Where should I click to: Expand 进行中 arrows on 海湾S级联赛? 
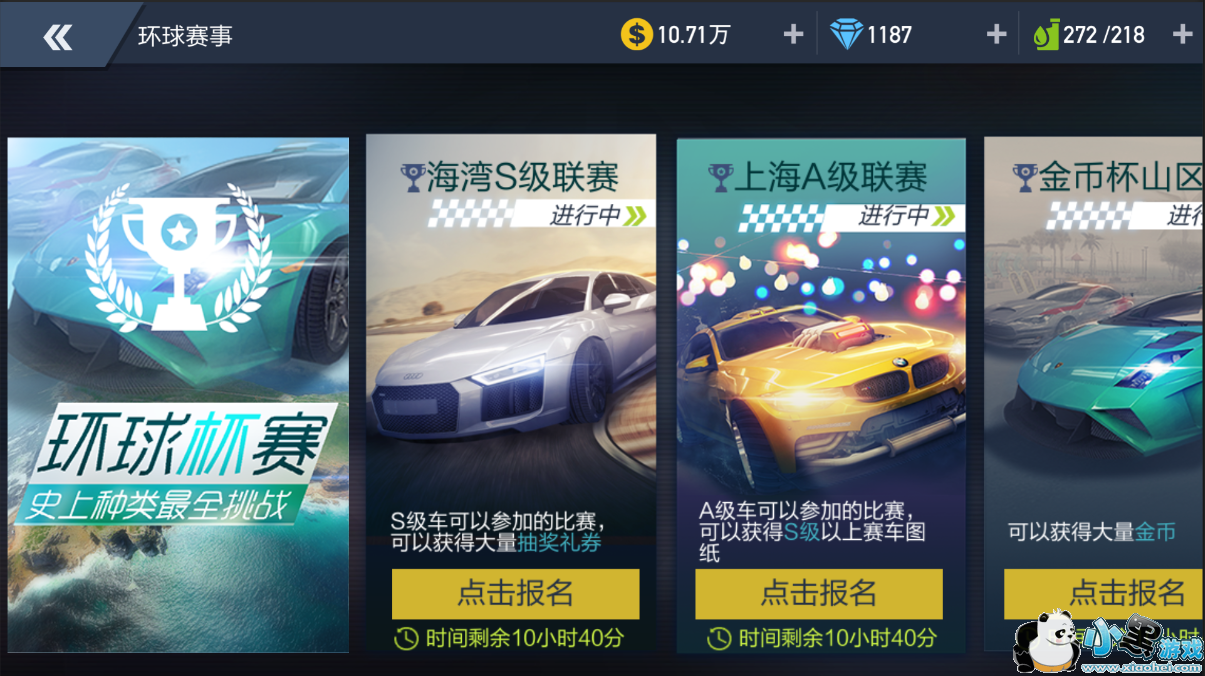tap(636, 215)
